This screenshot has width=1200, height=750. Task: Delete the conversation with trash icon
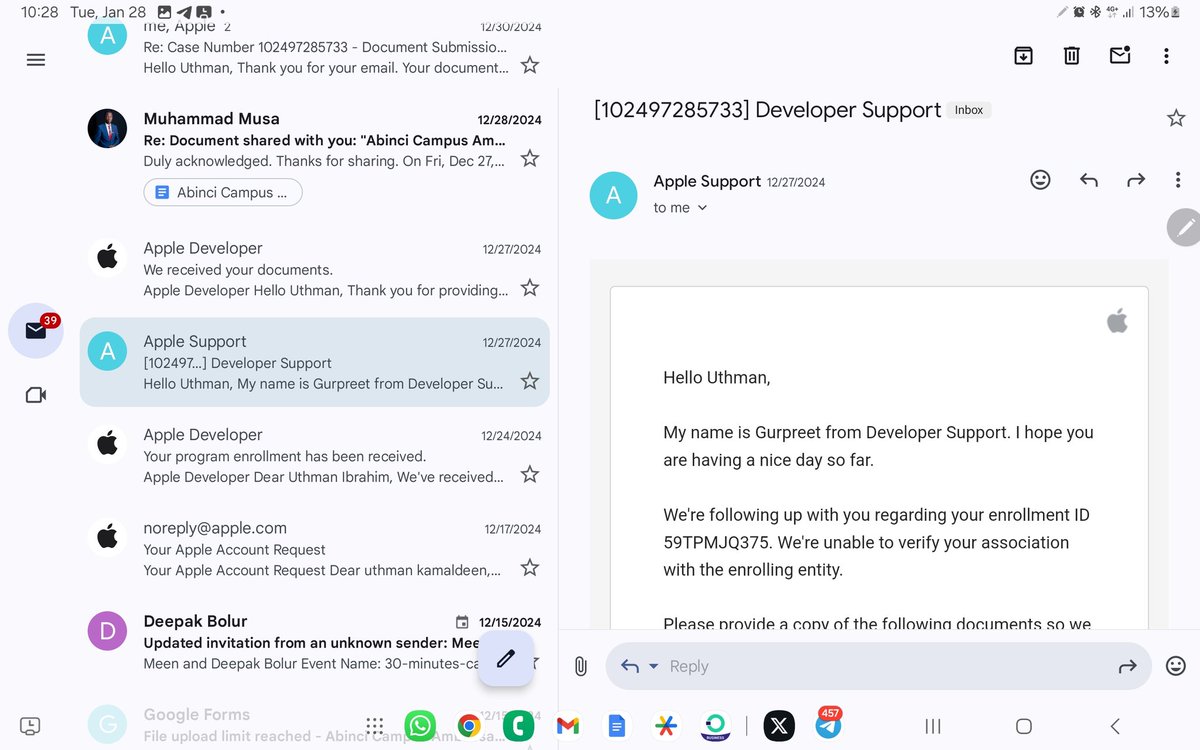tap(1071, 56)
